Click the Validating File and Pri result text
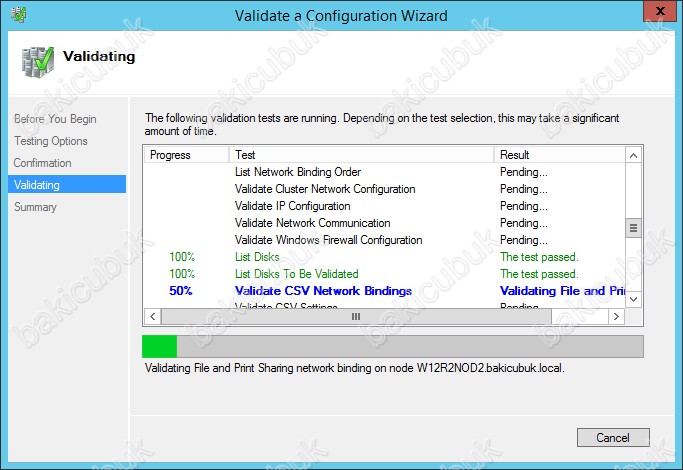The height and width of the screenshot is (470, 683). click(562, 291)
